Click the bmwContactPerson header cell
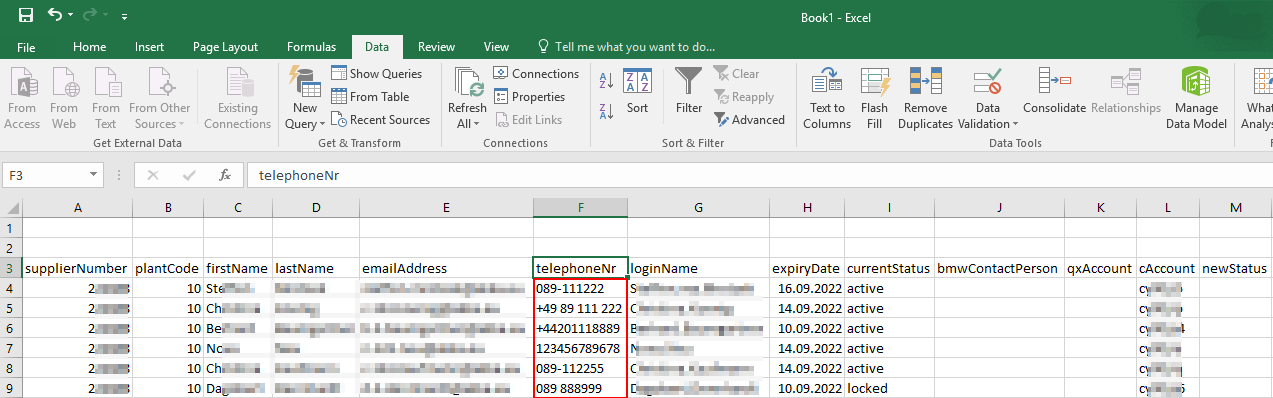This screenshot has height=398, width=1273. (x=999, y=268)
